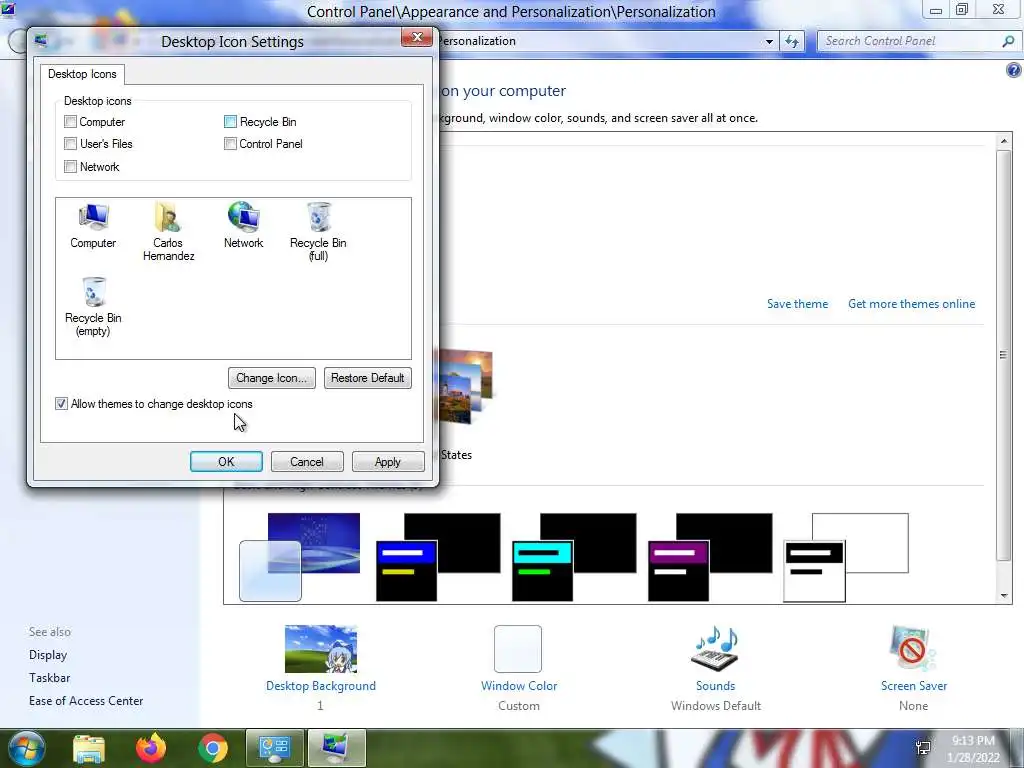Click the themes list scrollbar down arrow
Viewport: 1024px width, 768px height.
coord(1004,596)
